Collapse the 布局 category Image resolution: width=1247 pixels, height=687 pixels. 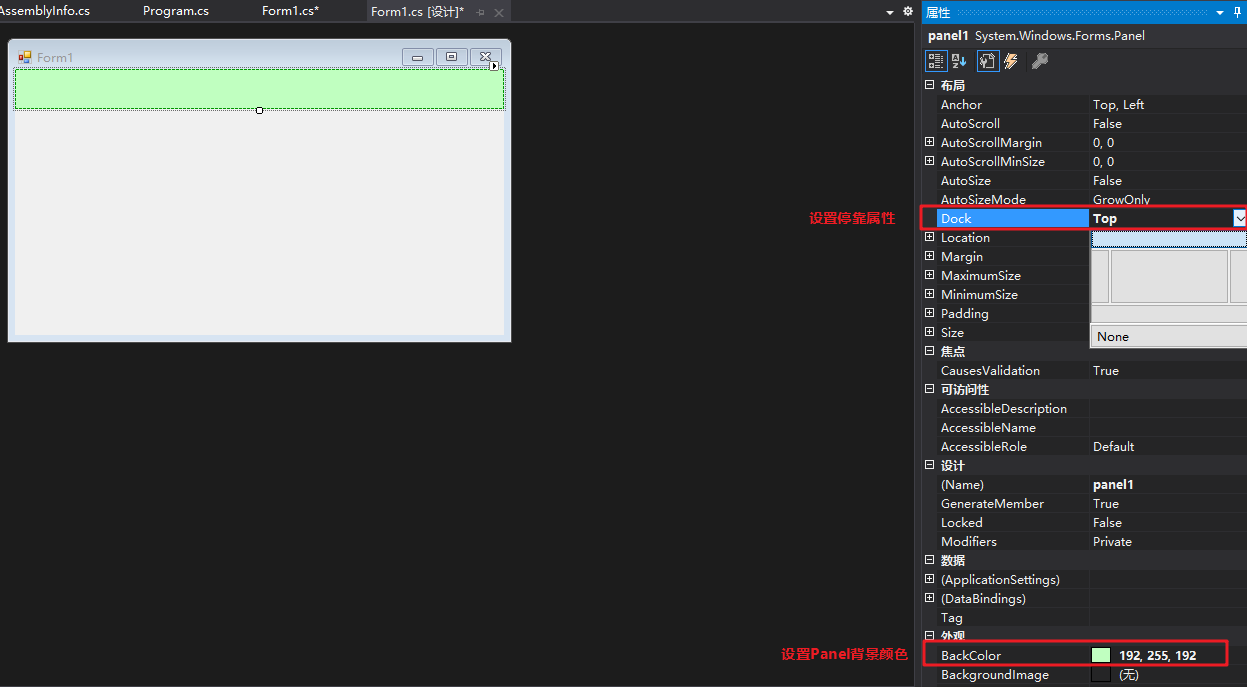point(929,85)
